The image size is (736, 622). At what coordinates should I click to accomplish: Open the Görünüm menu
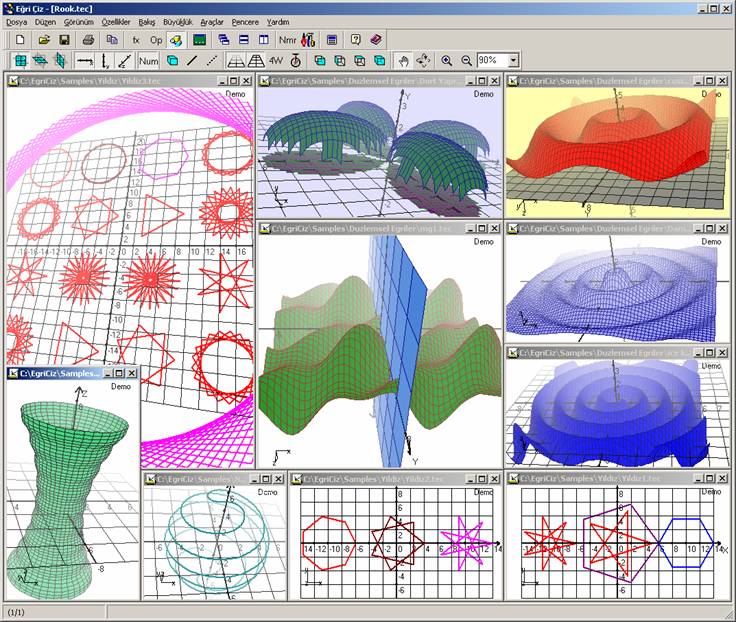click(x=79, y=22)
